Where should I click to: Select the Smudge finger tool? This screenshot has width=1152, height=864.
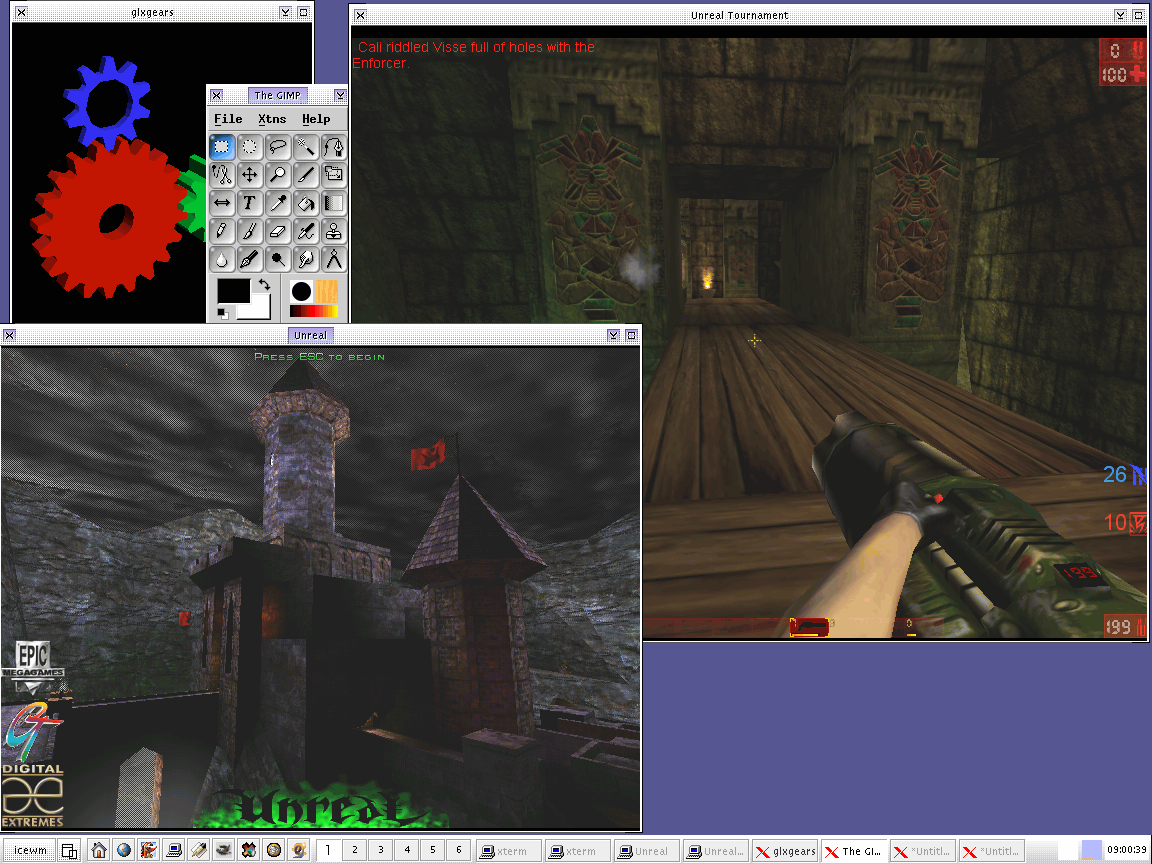click(x=306, y=259)
